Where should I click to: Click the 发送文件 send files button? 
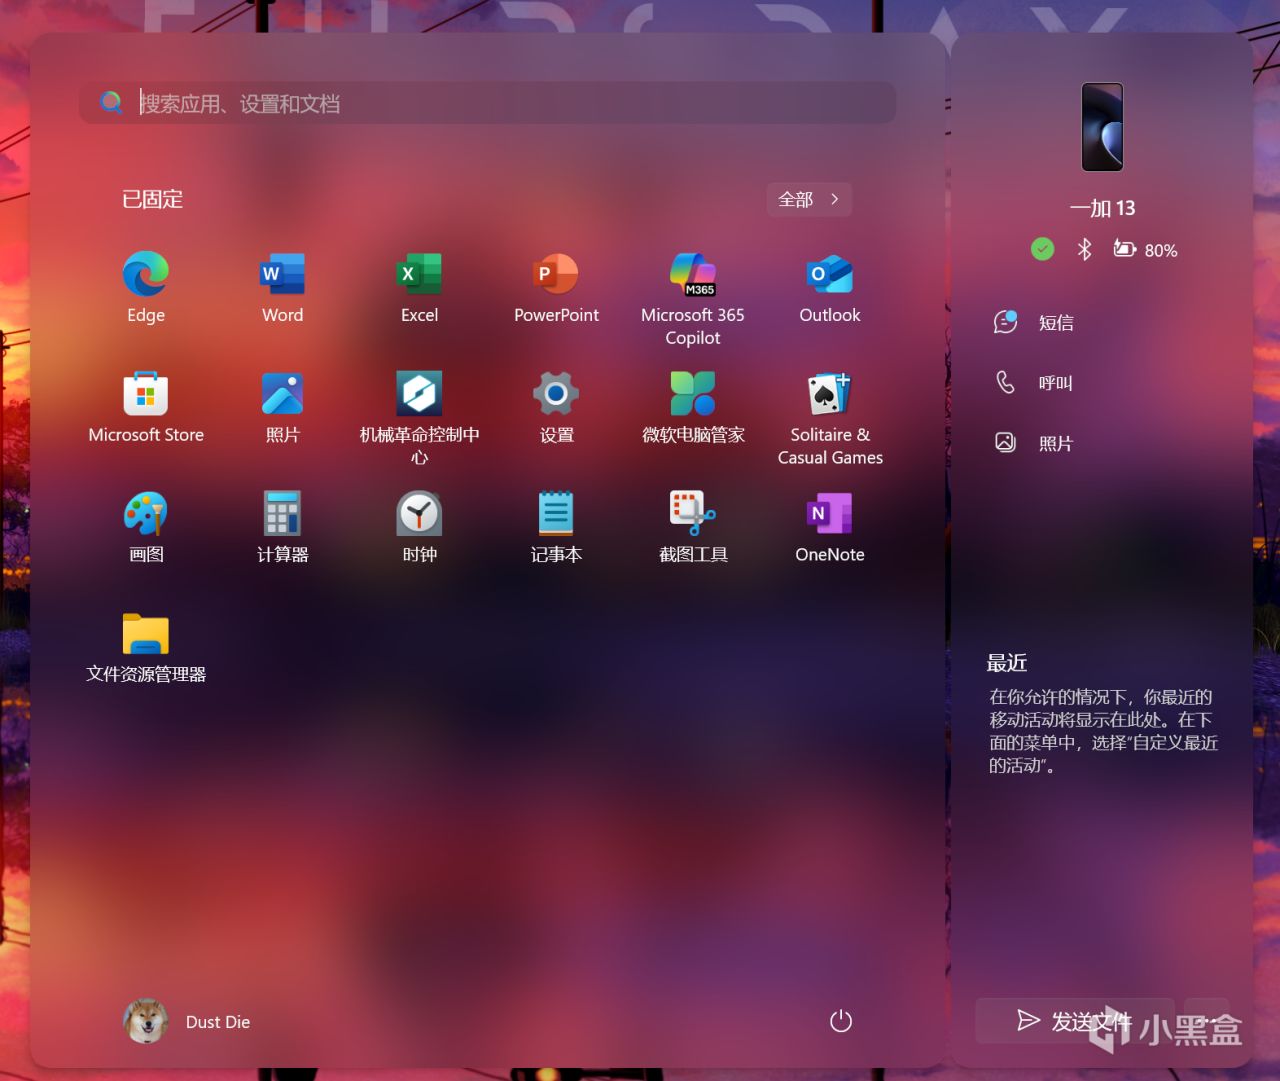1075,1021
